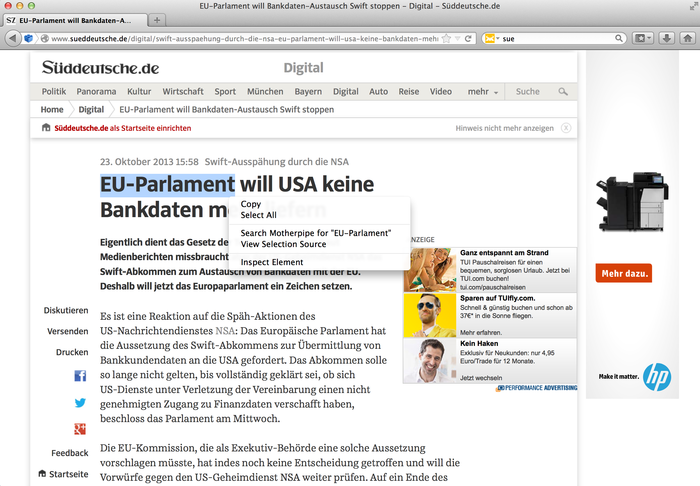Click the date text "23. Oktober 2013 15:58"
700x486 pixels.
[149, 162]
